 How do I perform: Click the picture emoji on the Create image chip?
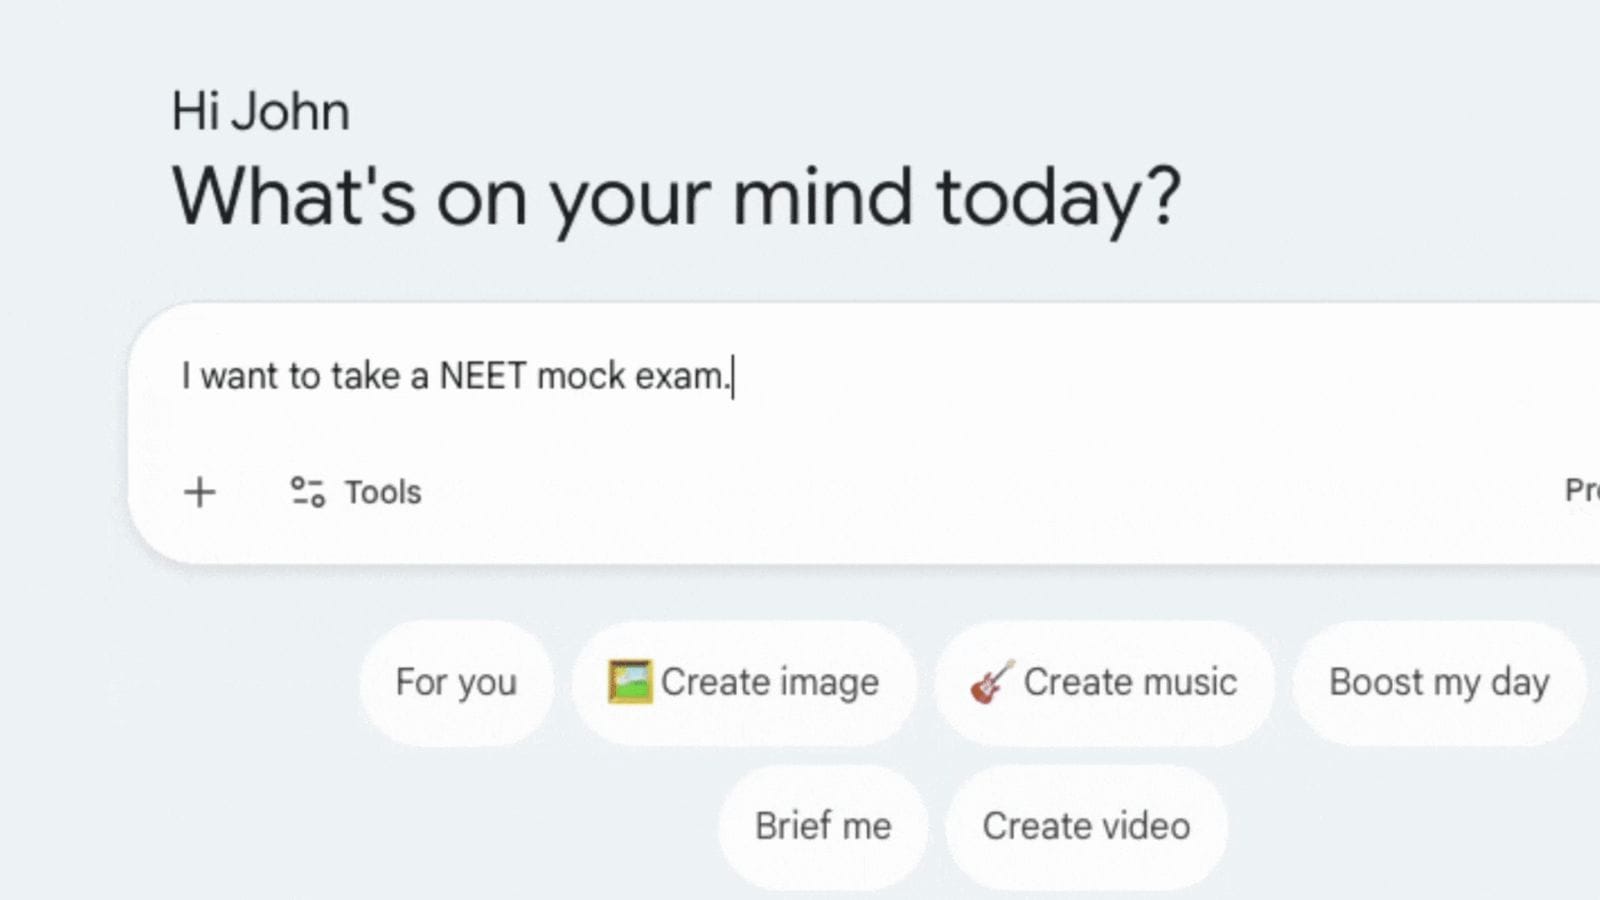coord(632,681)
